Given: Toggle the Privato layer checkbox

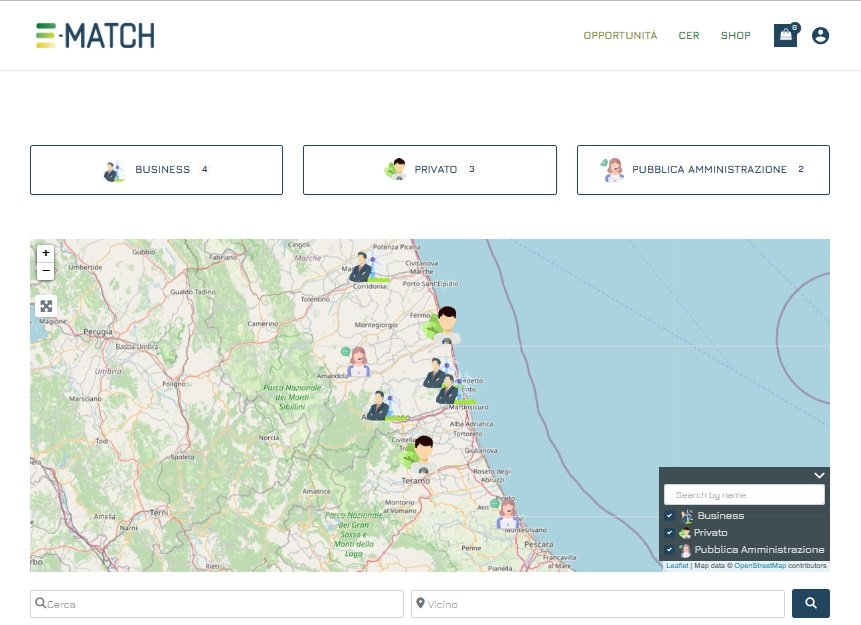Looking at the screenshot, I should pyautogui.click(x=669, y=533).
